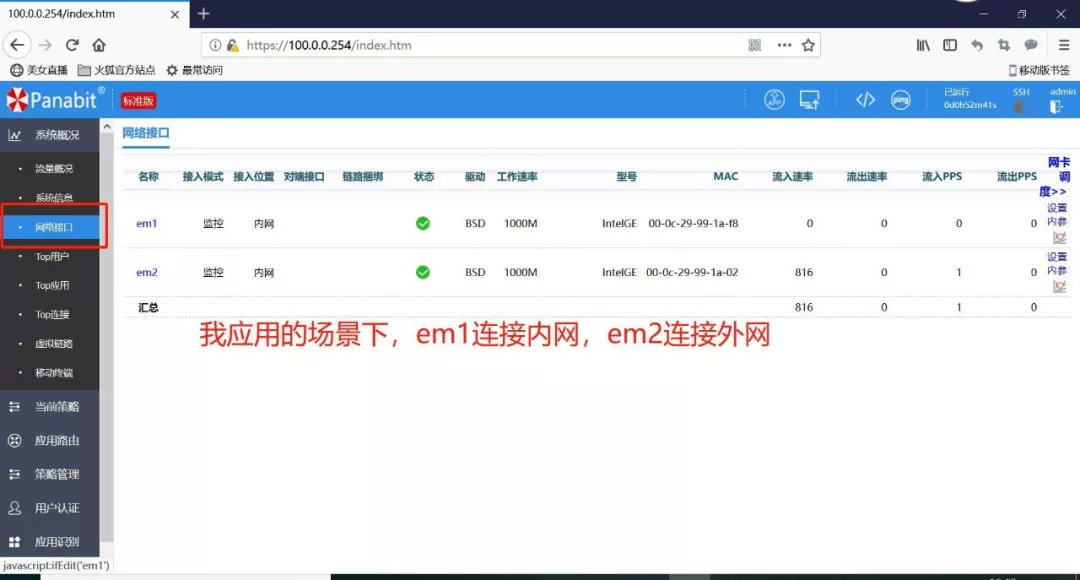Open the Firefox hamburger menu
Image resolution: width=1080 pixels, height=580 pixels.
click(1063, 45)
